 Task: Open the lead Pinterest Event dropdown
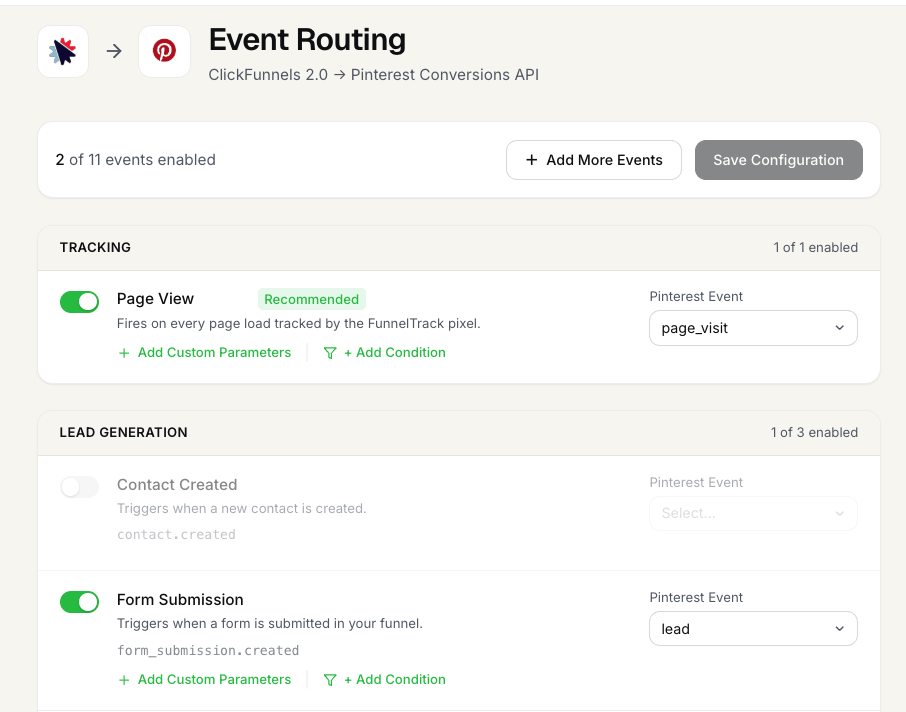pos(753,629)
